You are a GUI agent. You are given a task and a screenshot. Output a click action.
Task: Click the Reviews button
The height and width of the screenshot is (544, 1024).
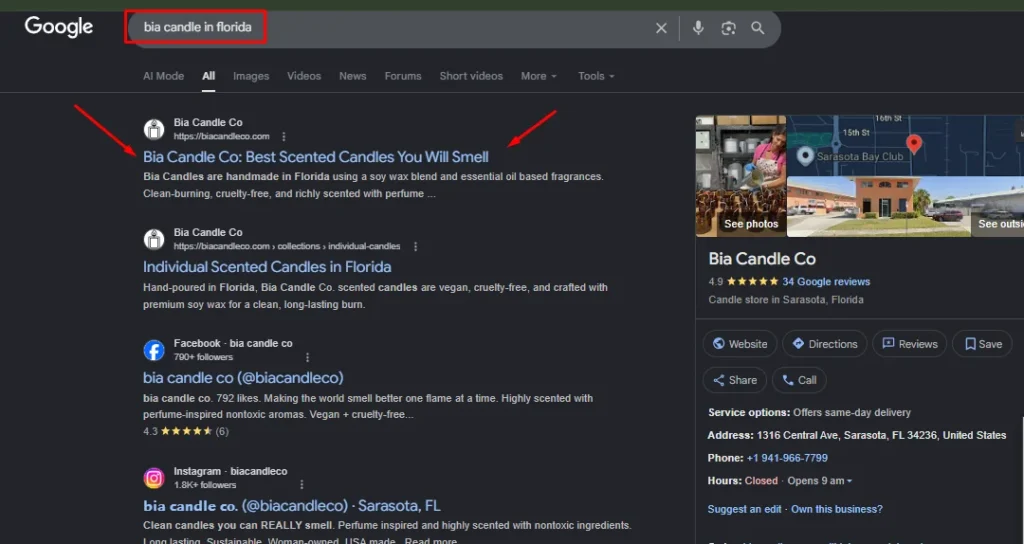pos(910,344)
